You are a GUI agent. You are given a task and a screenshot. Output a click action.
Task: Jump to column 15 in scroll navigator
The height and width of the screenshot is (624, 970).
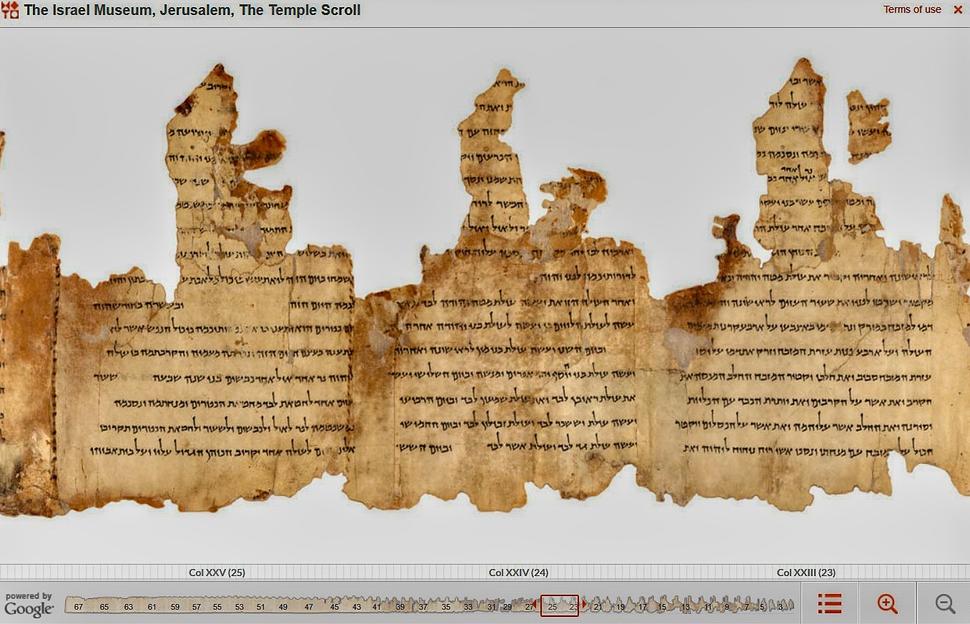pyautogui.click(x=662, y=607)
